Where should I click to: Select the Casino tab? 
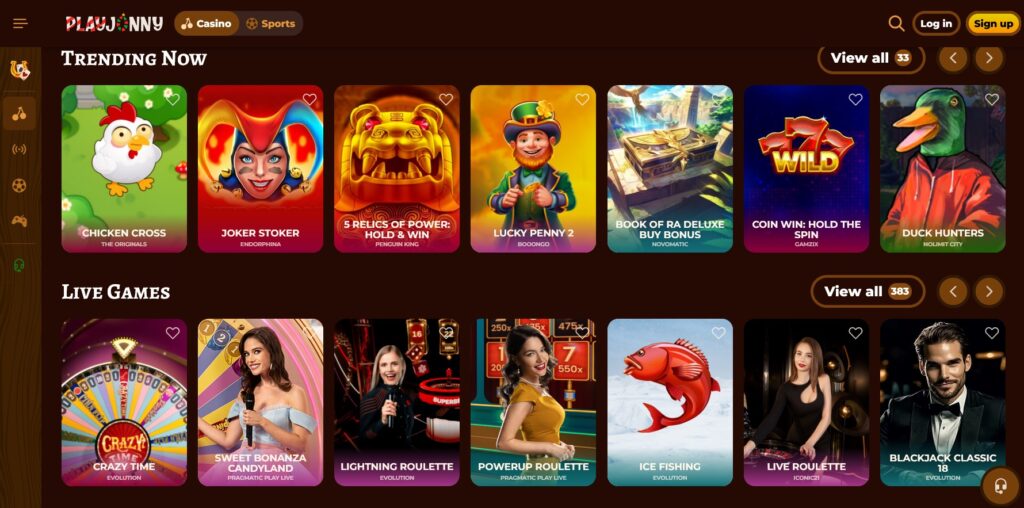point(206,24)
